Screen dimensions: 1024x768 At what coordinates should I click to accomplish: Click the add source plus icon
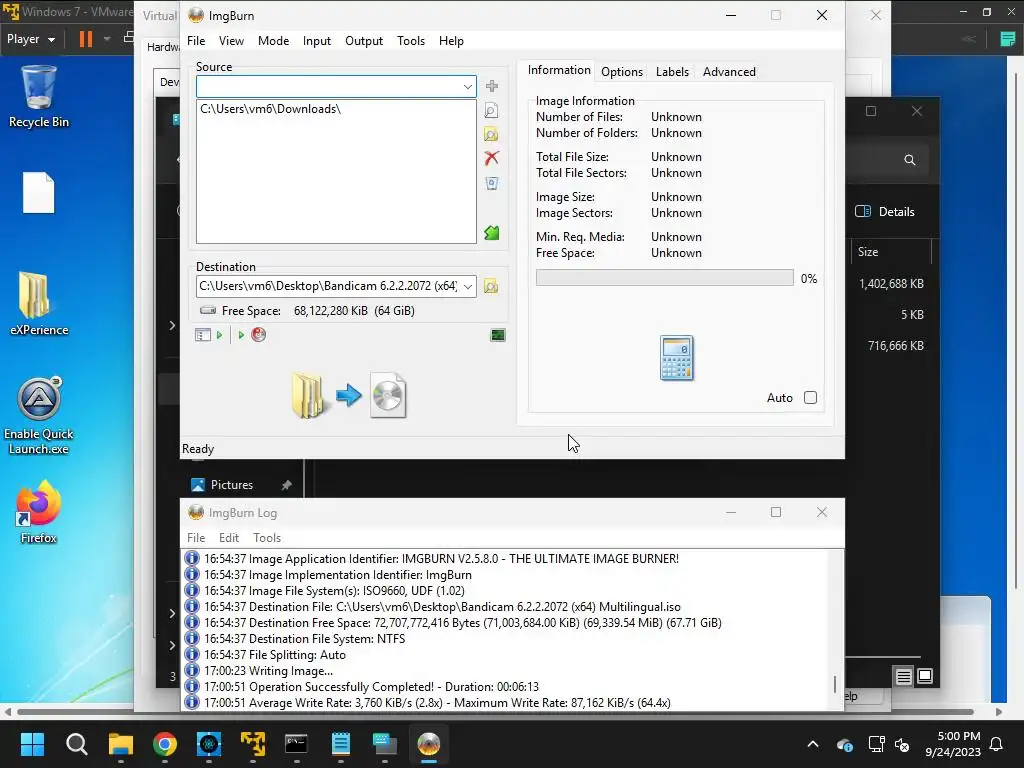[x=492, y=86]
